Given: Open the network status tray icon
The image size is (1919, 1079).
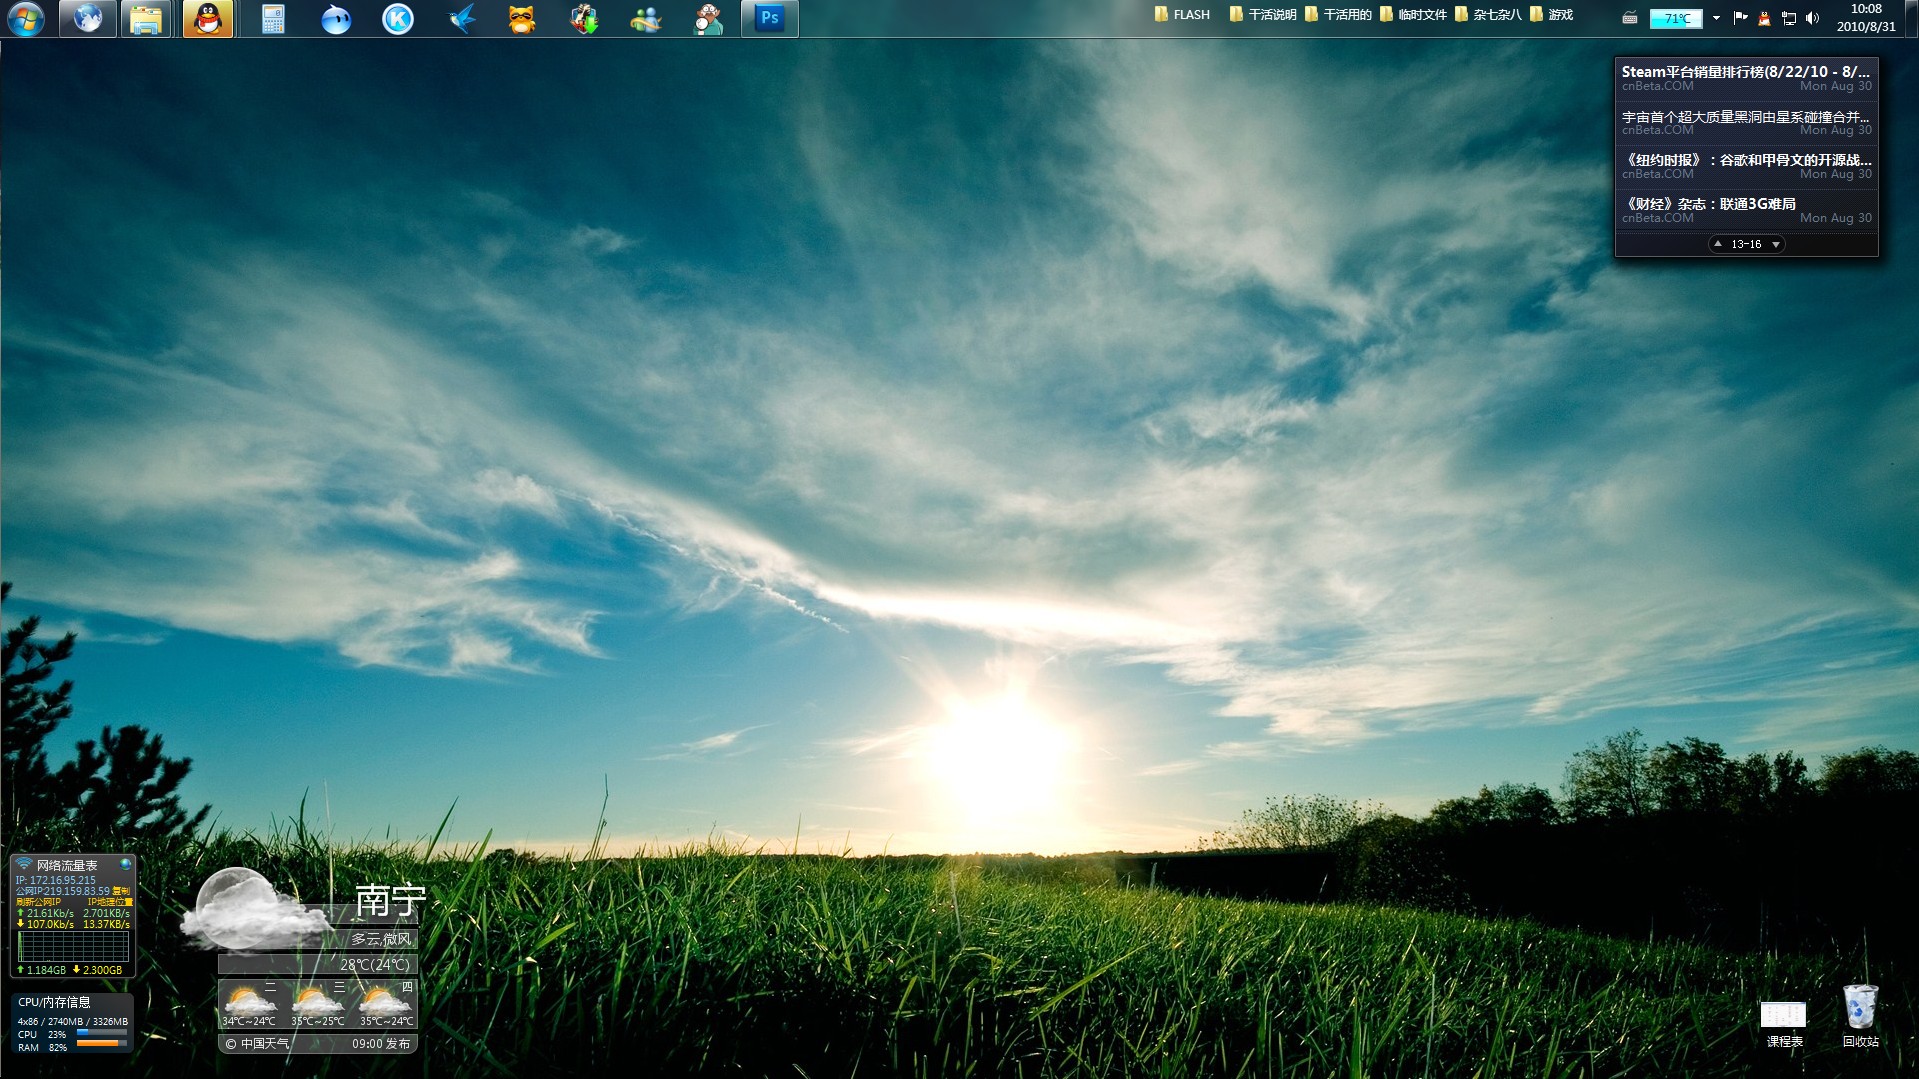Looking at the screenshot, I should 1788,18.
